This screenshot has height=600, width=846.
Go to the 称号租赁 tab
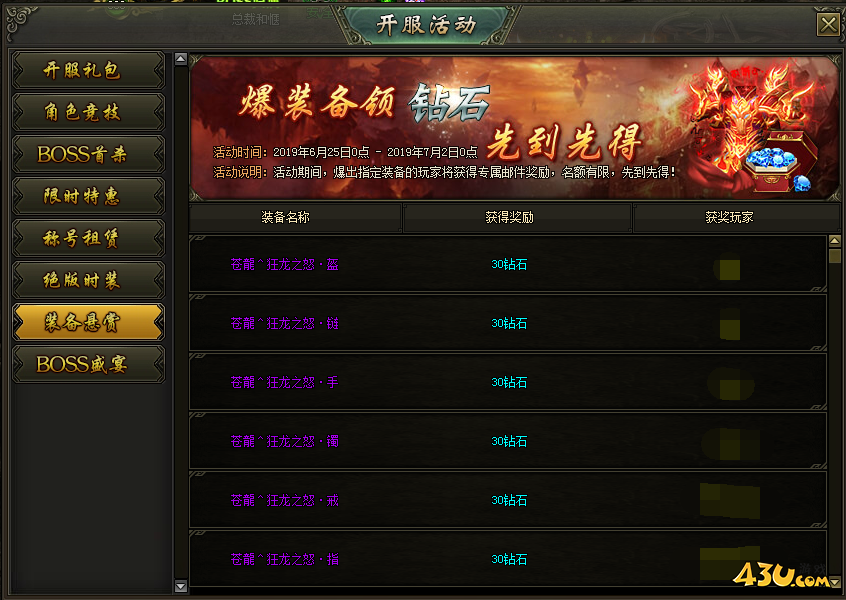click(x=88, y=238)
